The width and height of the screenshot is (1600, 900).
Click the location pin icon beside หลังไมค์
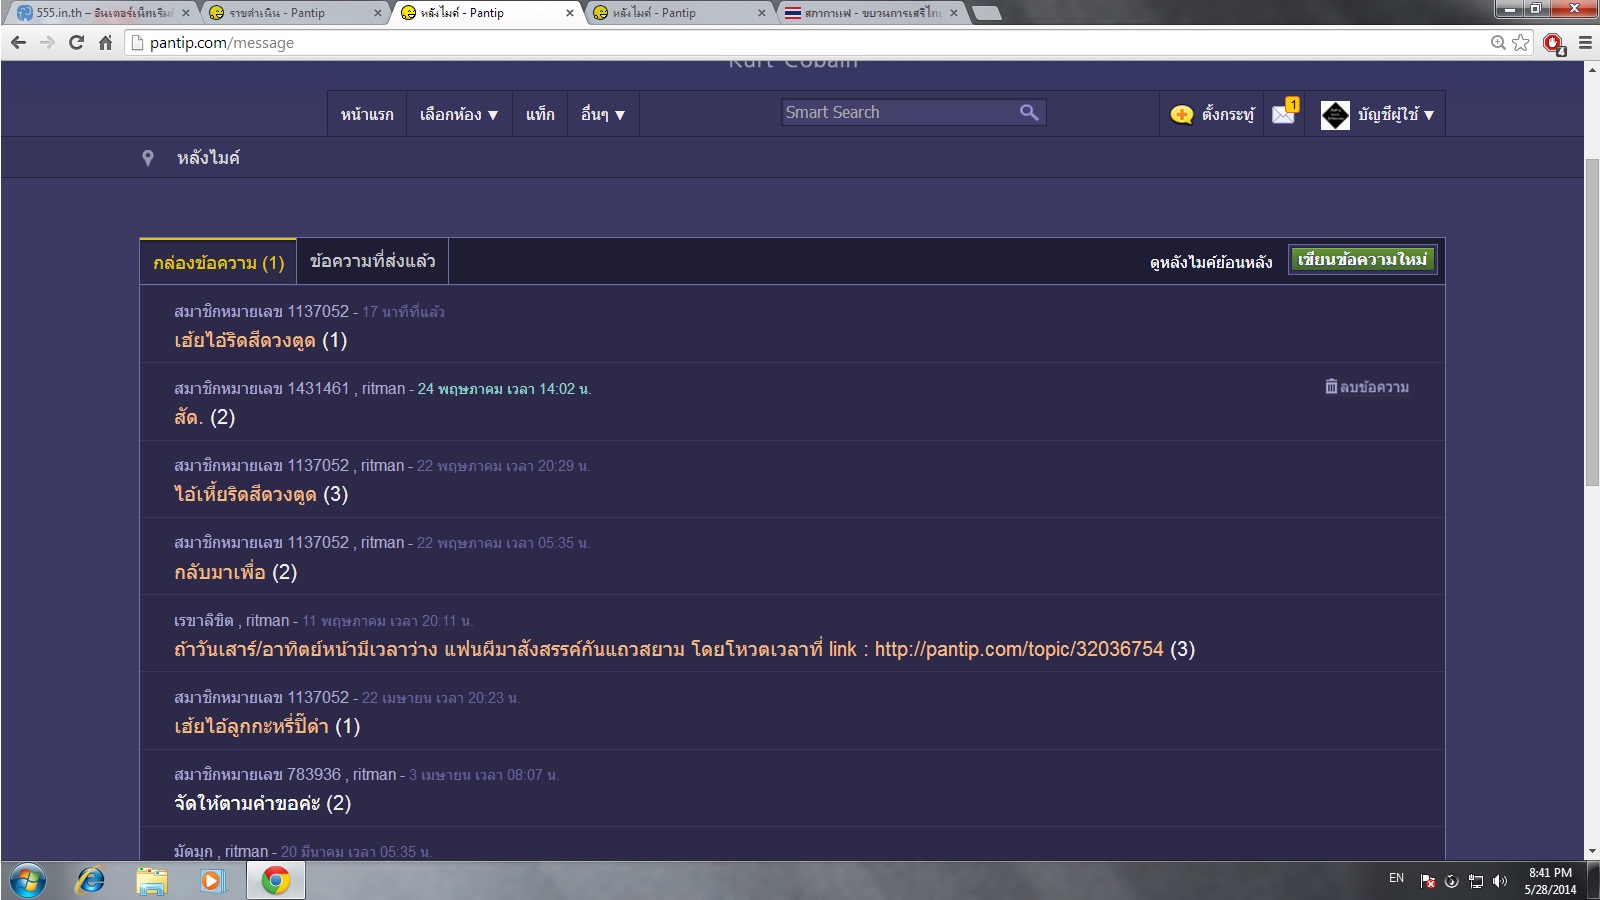pyautogui.click(x=148, y=158)
